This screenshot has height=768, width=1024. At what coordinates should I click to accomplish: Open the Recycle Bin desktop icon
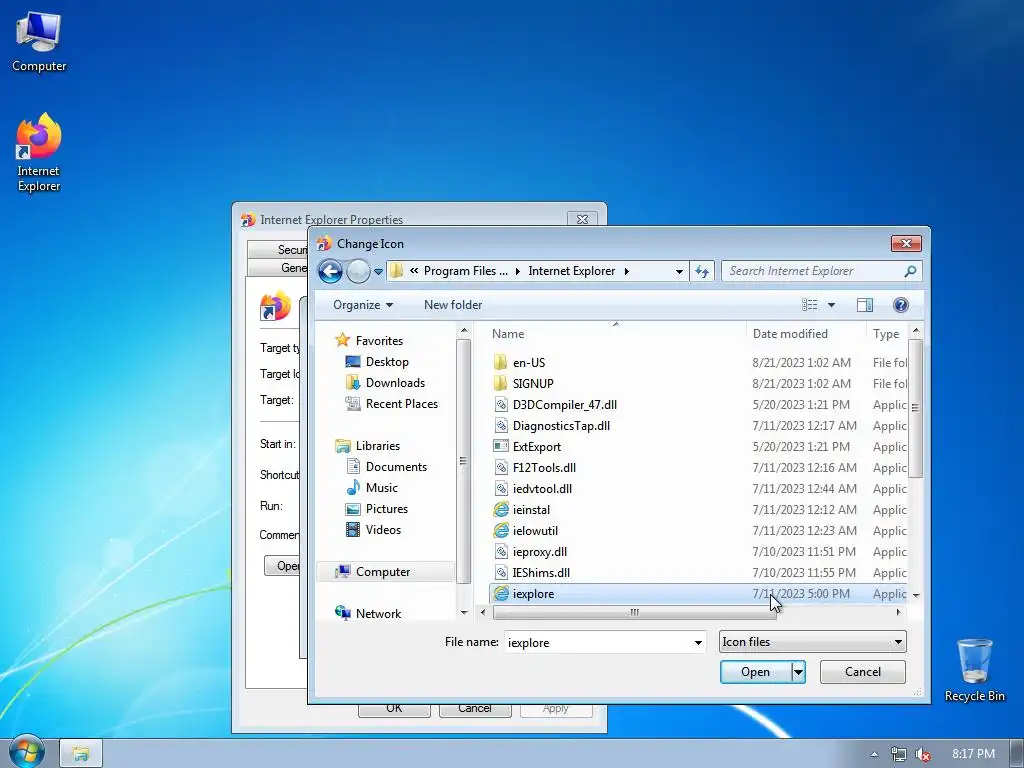(x=974, y=669)
